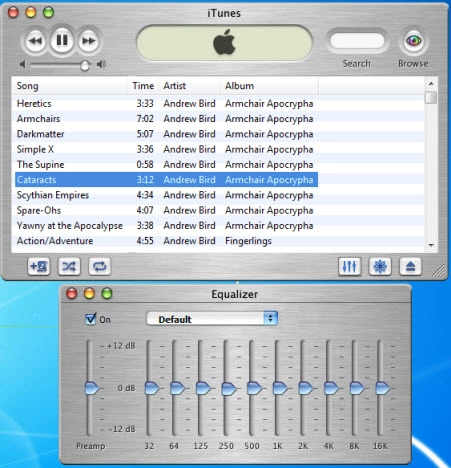Toggle repeat mode icon
Viewport: 451px width, 468px height.
click(100, 266)
